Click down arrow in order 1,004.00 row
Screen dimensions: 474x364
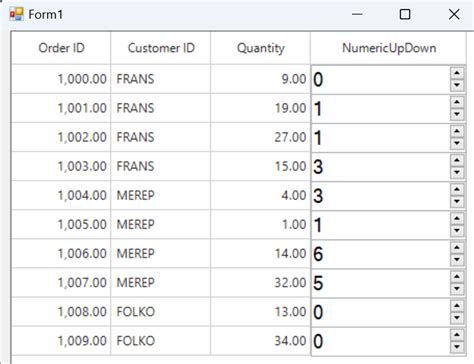457,202
